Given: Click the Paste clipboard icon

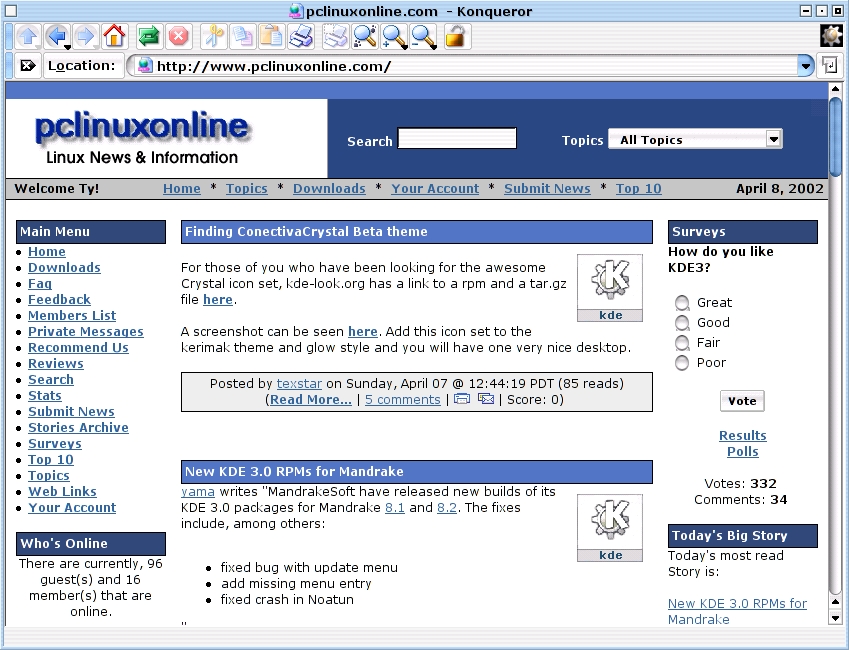Looking at the screenshot, I should click(271, 37).
